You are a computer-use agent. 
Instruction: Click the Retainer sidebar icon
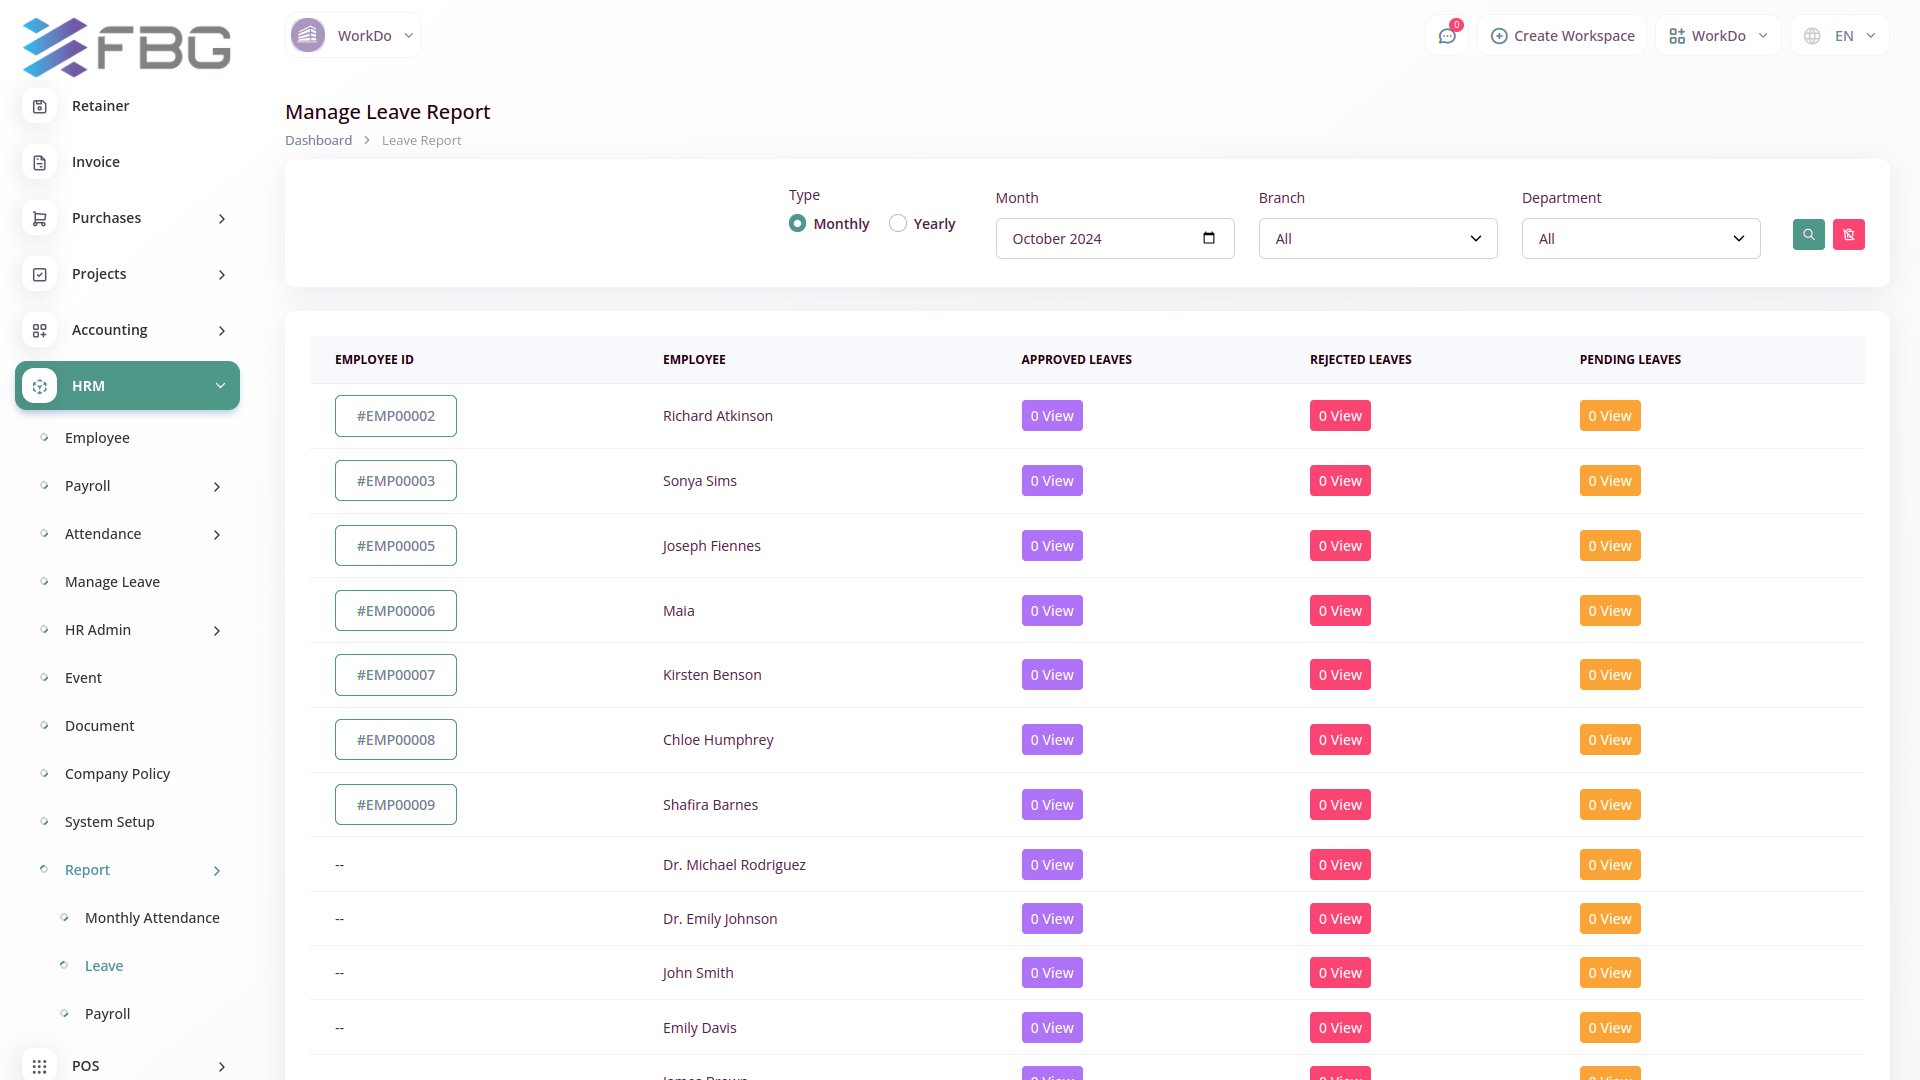(40, 106)
